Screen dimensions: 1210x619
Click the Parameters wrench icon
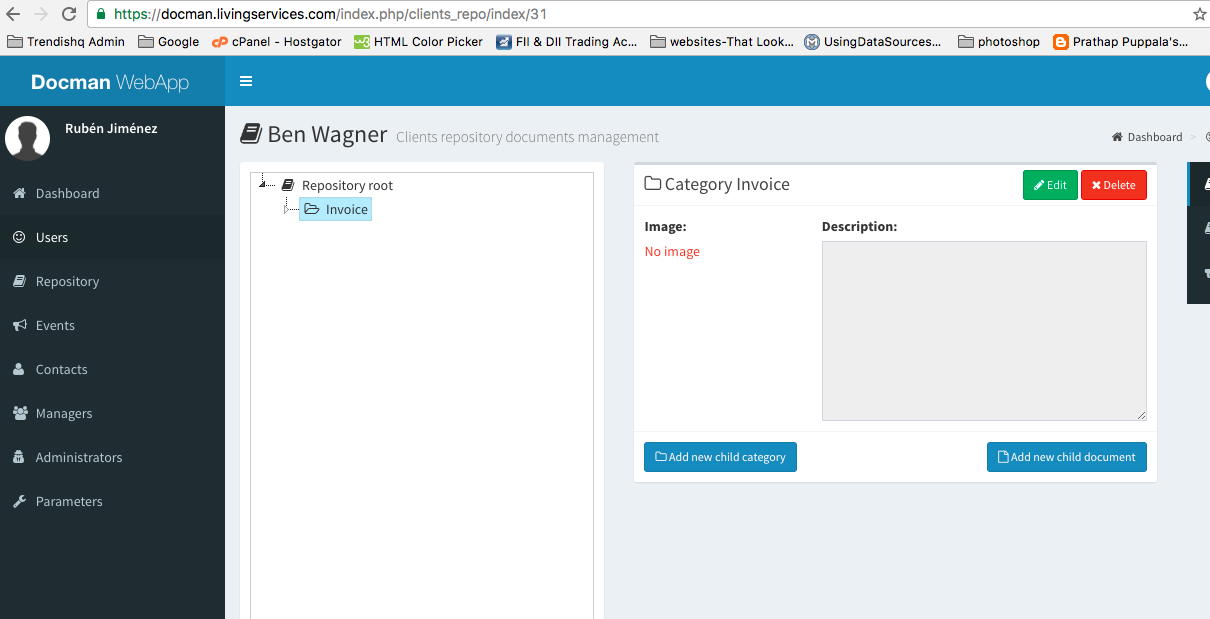click(x=19, y=501)
